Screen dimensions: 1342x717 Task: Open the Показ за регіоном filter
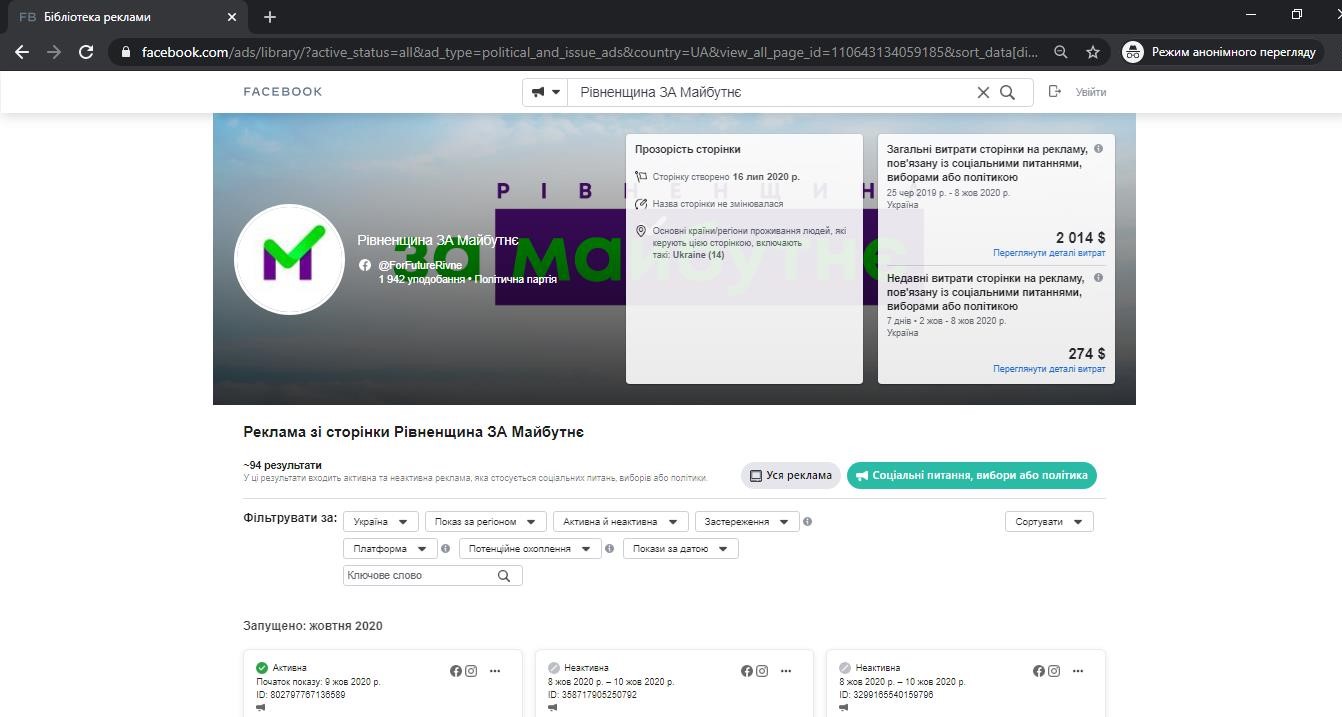486,522
